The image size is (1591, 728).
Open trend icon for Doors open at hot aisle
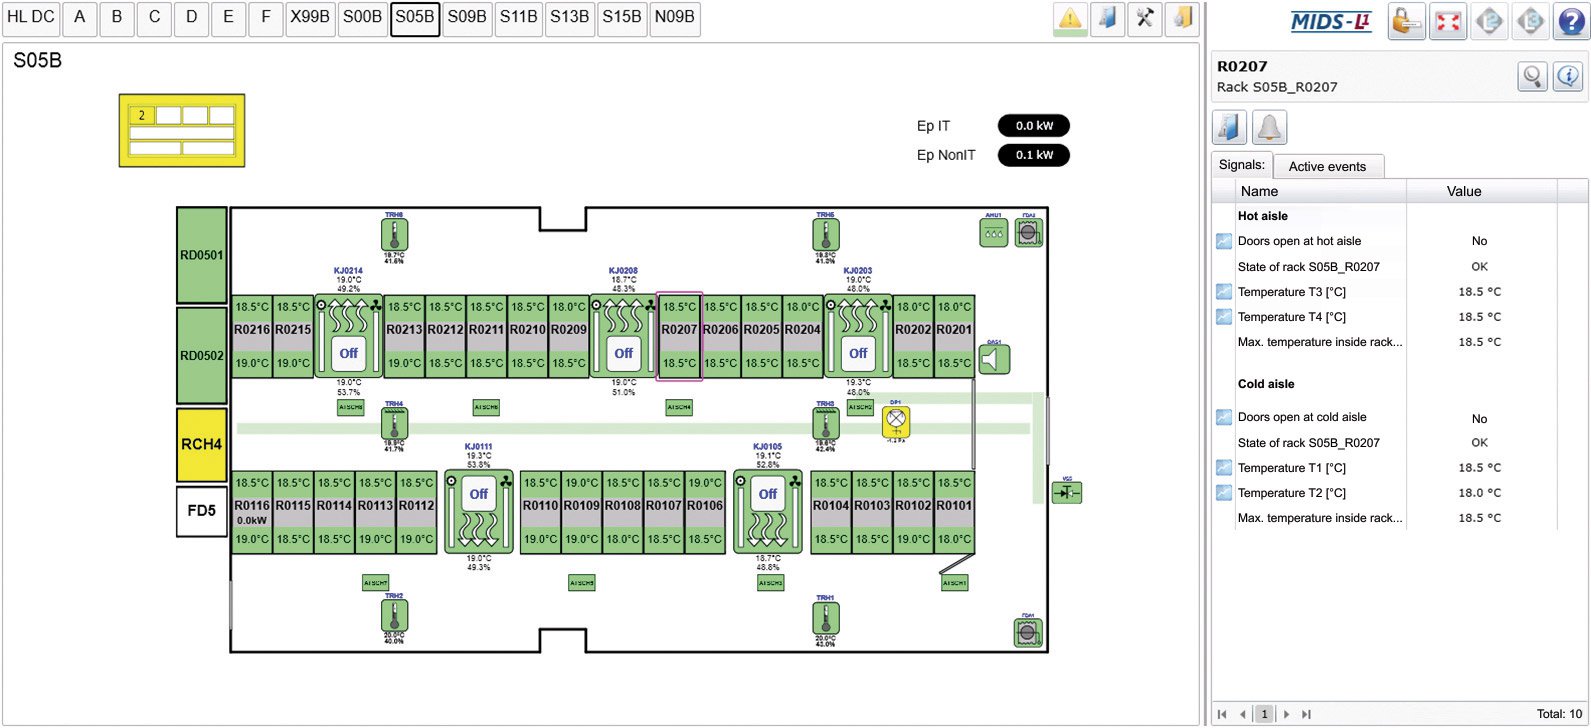click(1224, 241)
